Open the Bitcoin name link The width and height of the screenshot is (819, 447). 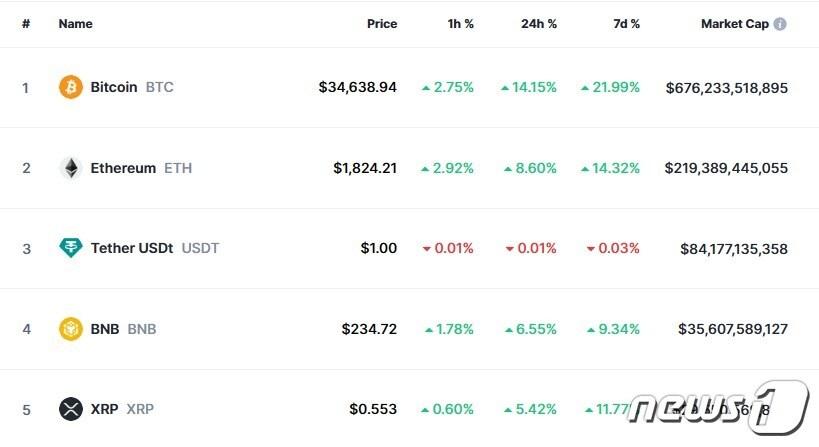(x=114, y=87)
